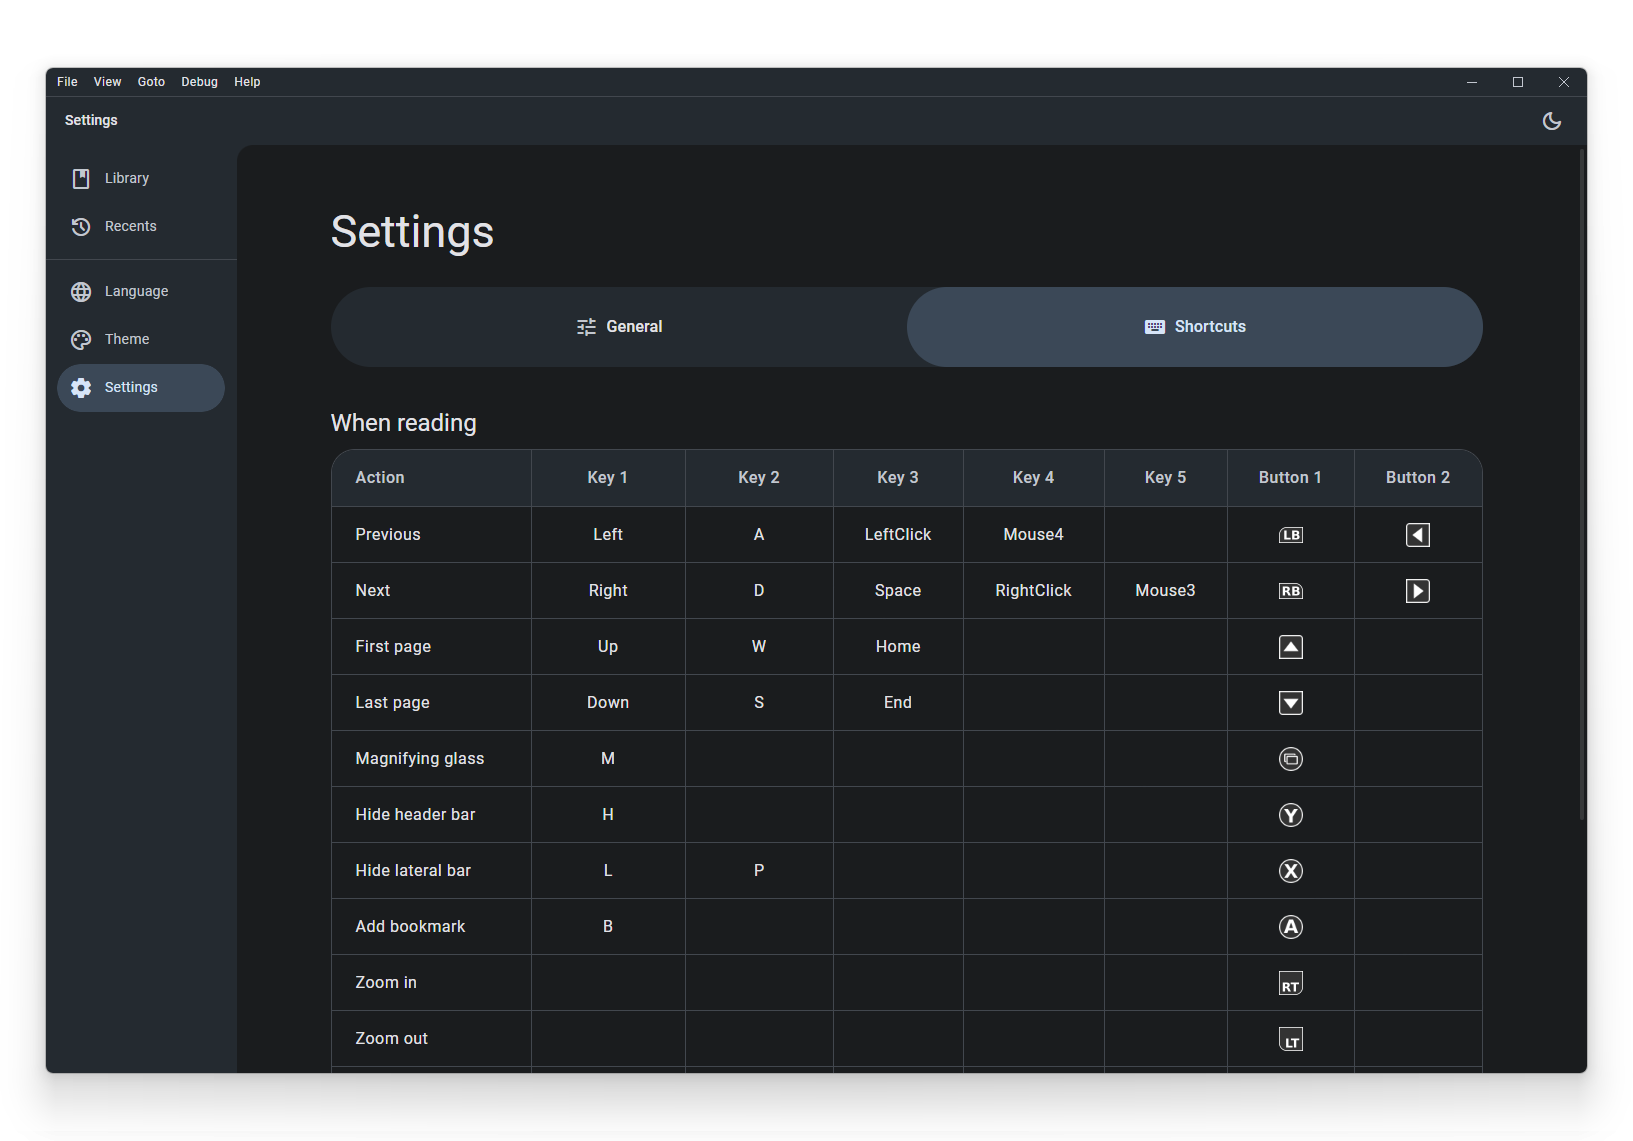Select the Recents history icon

click(x=80, y=226)
